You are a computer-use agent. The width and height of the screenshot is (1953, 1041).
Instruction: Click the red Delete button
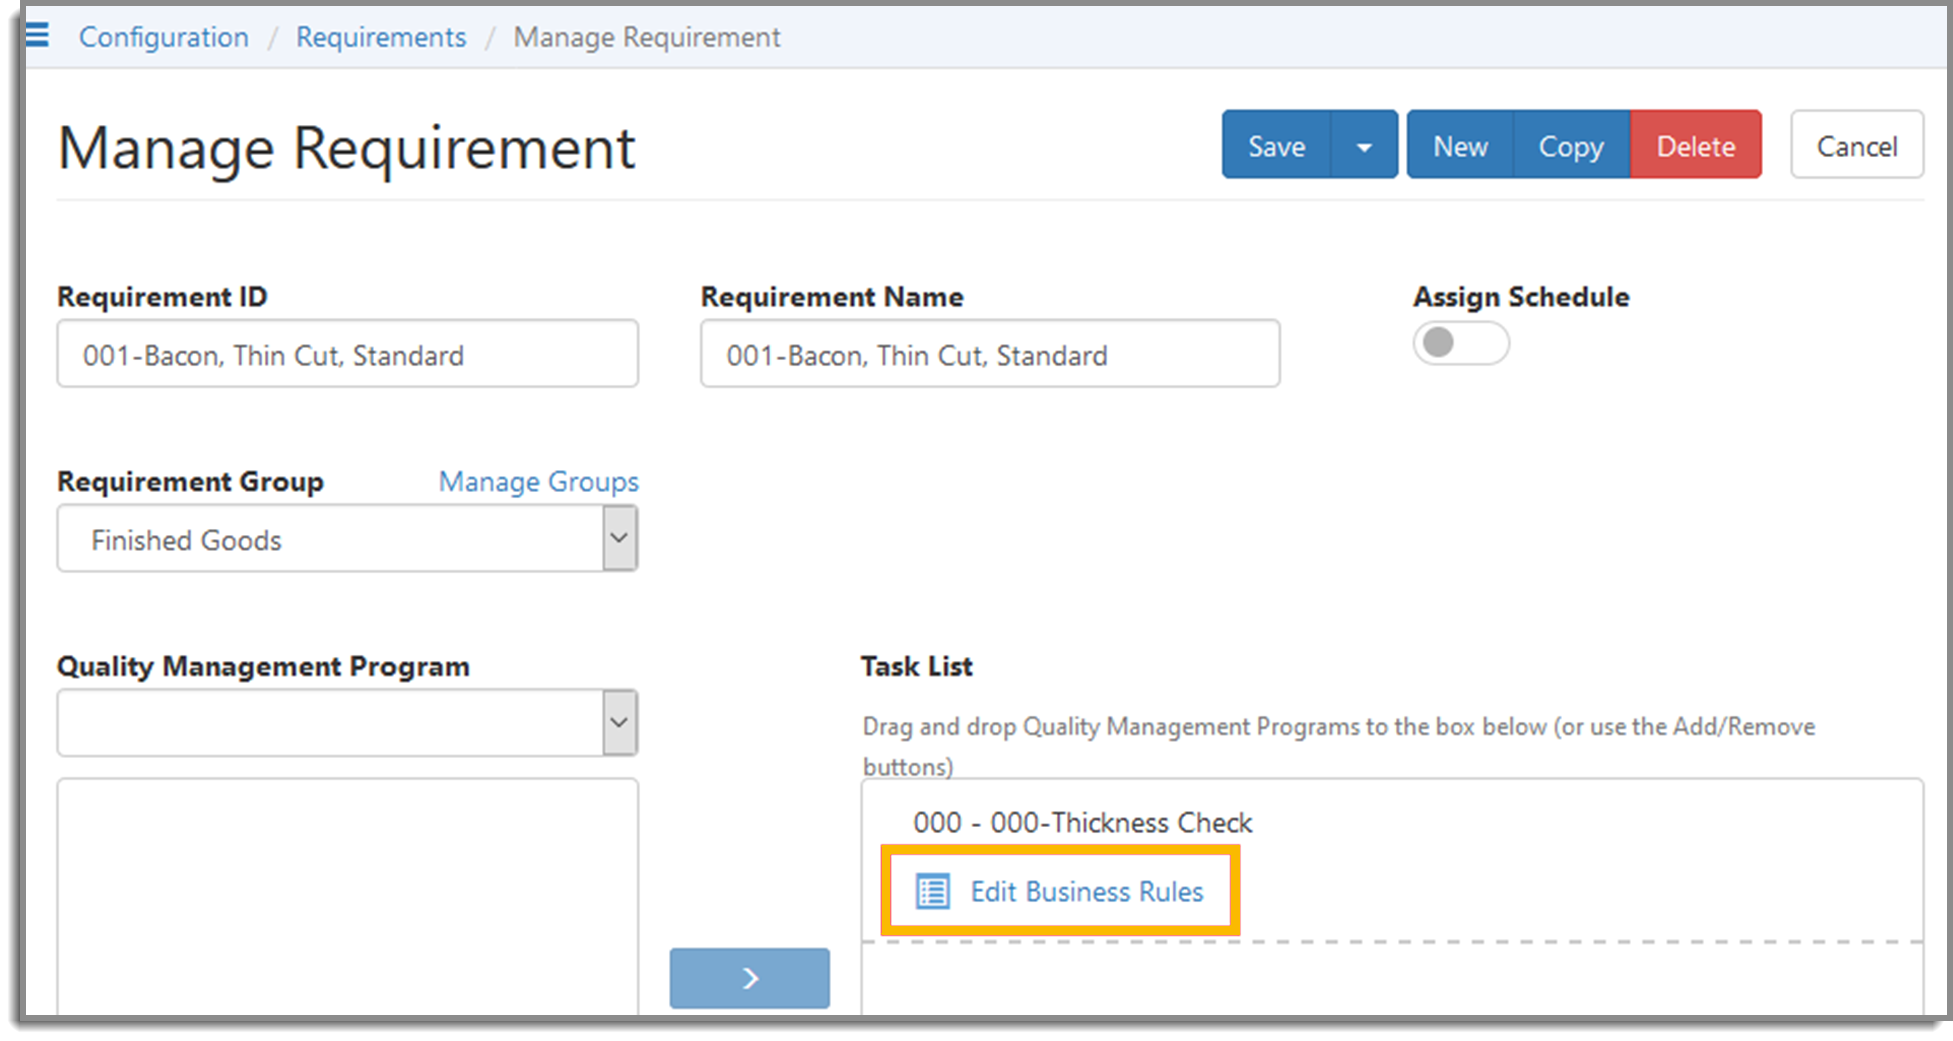pos(1696,146)
